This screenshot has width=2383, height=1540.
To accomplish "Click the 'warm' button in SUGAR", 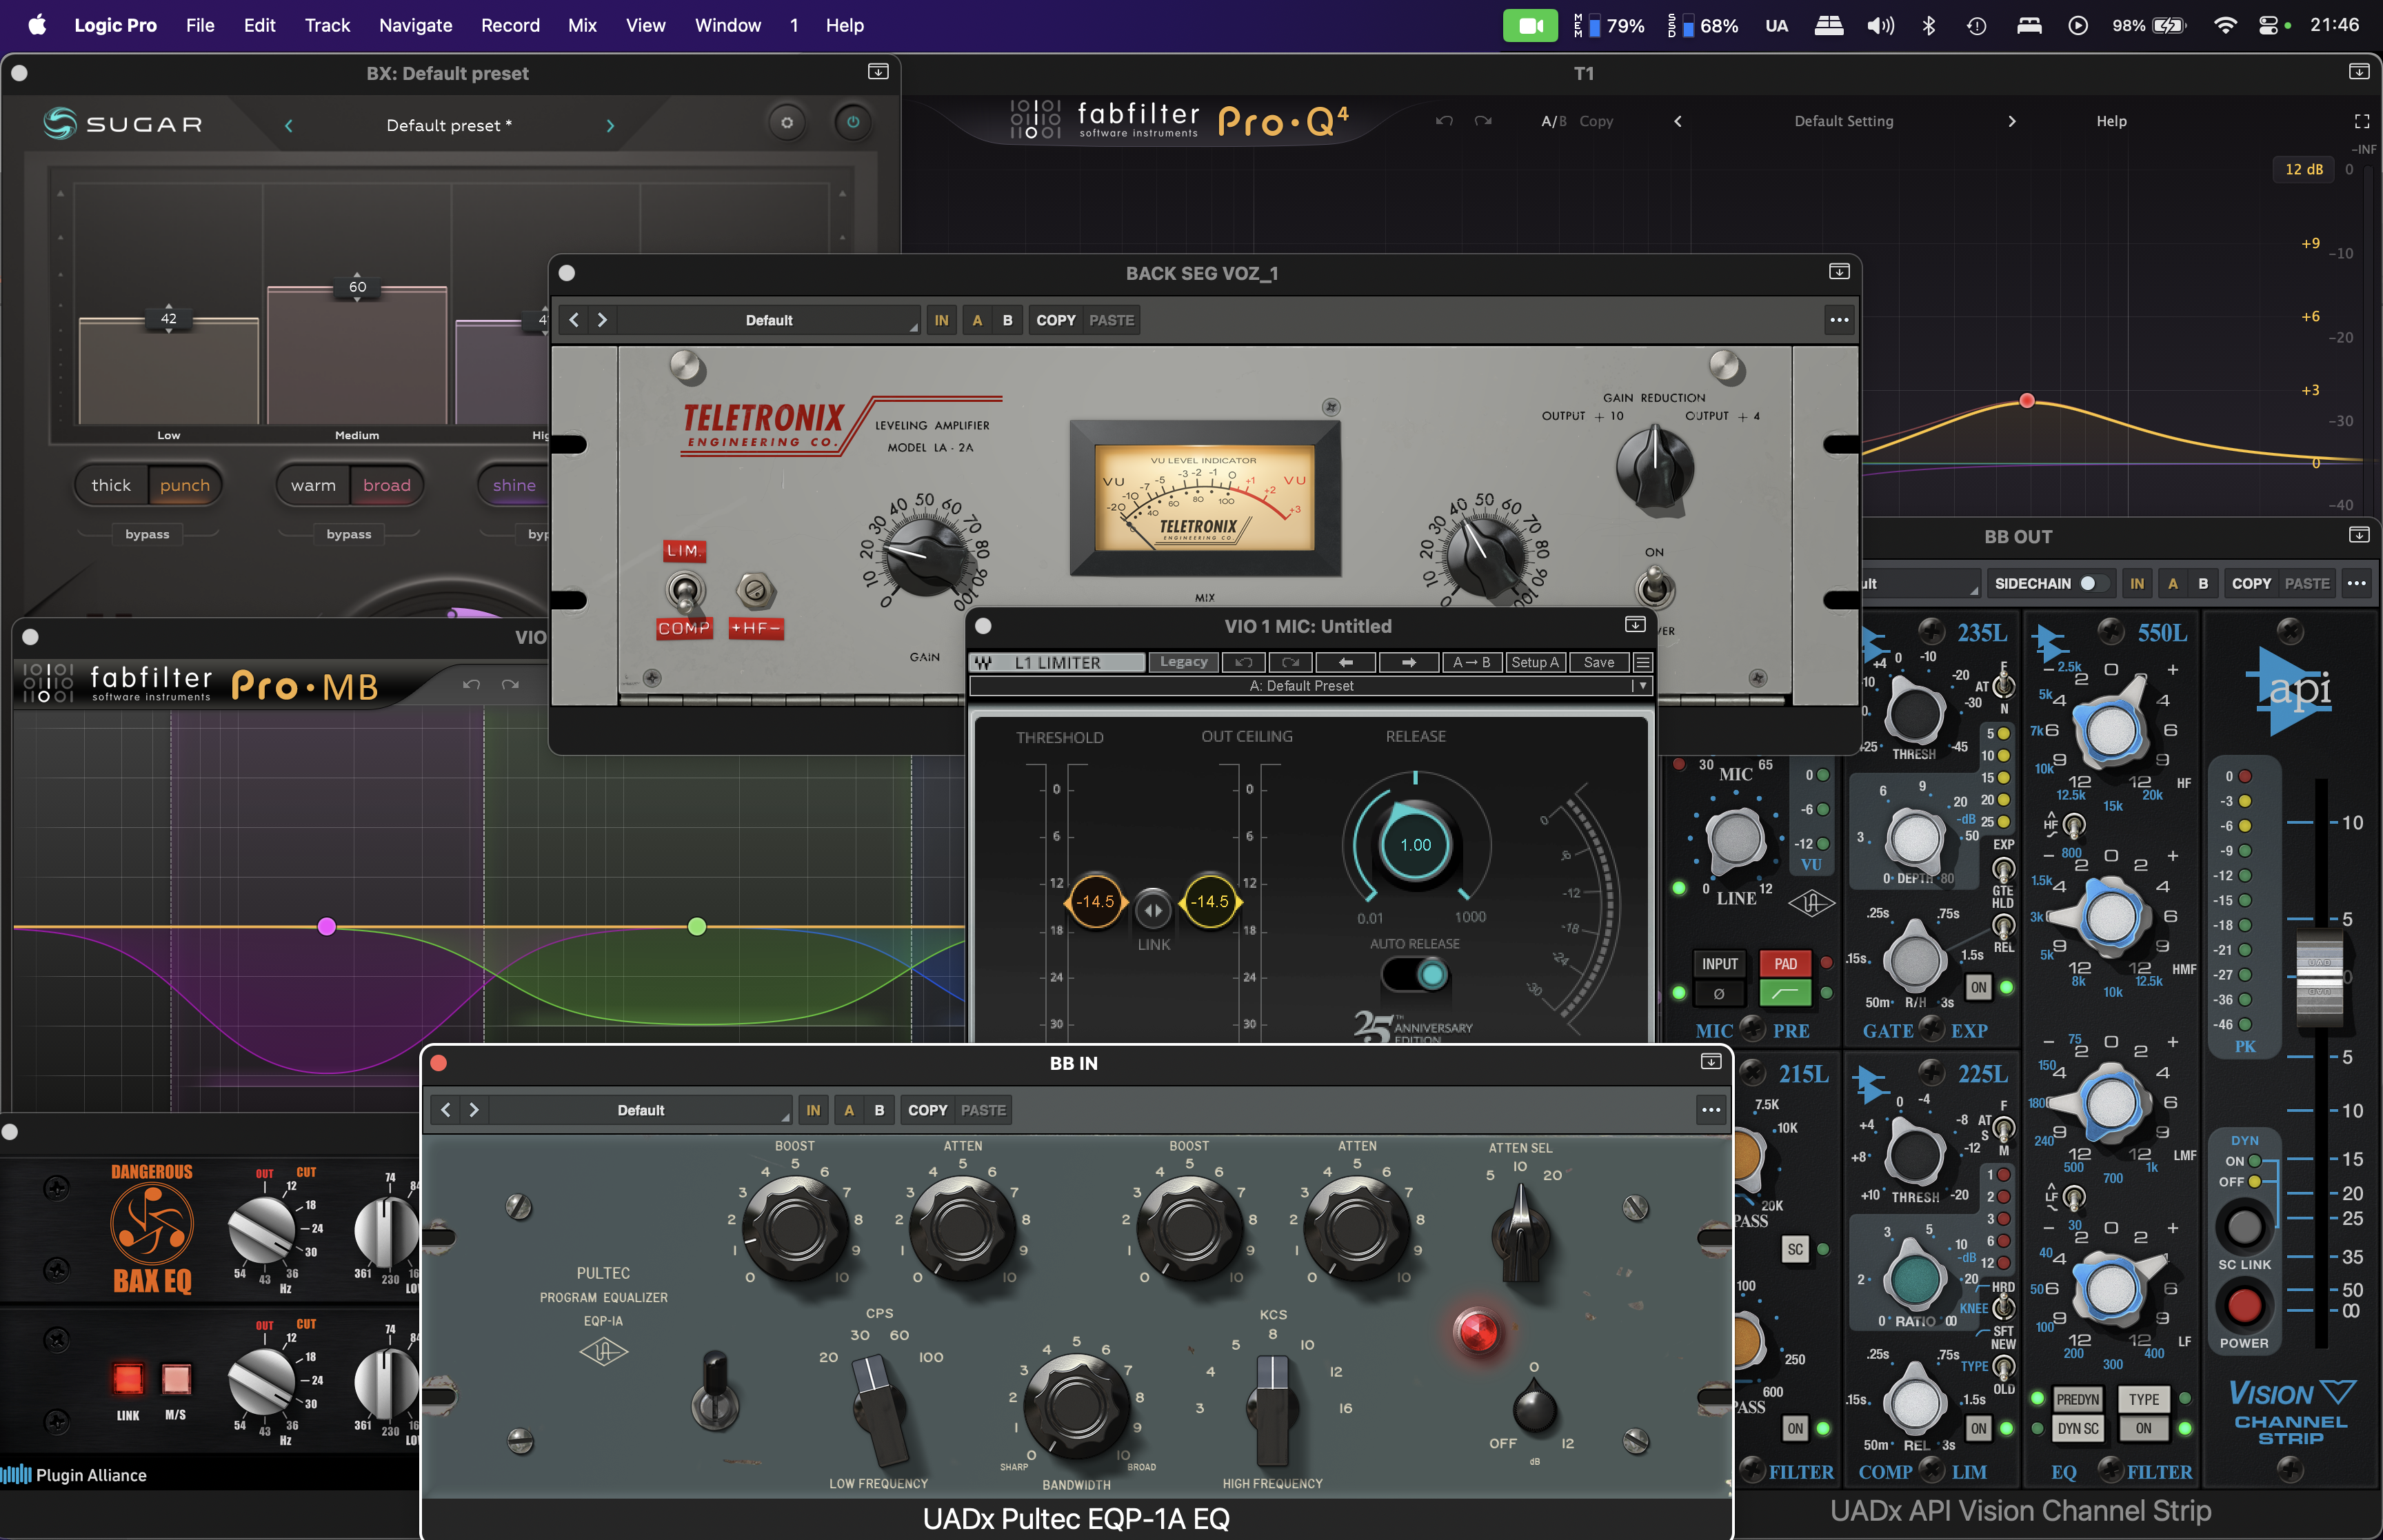I will click(x=313, y=485).
